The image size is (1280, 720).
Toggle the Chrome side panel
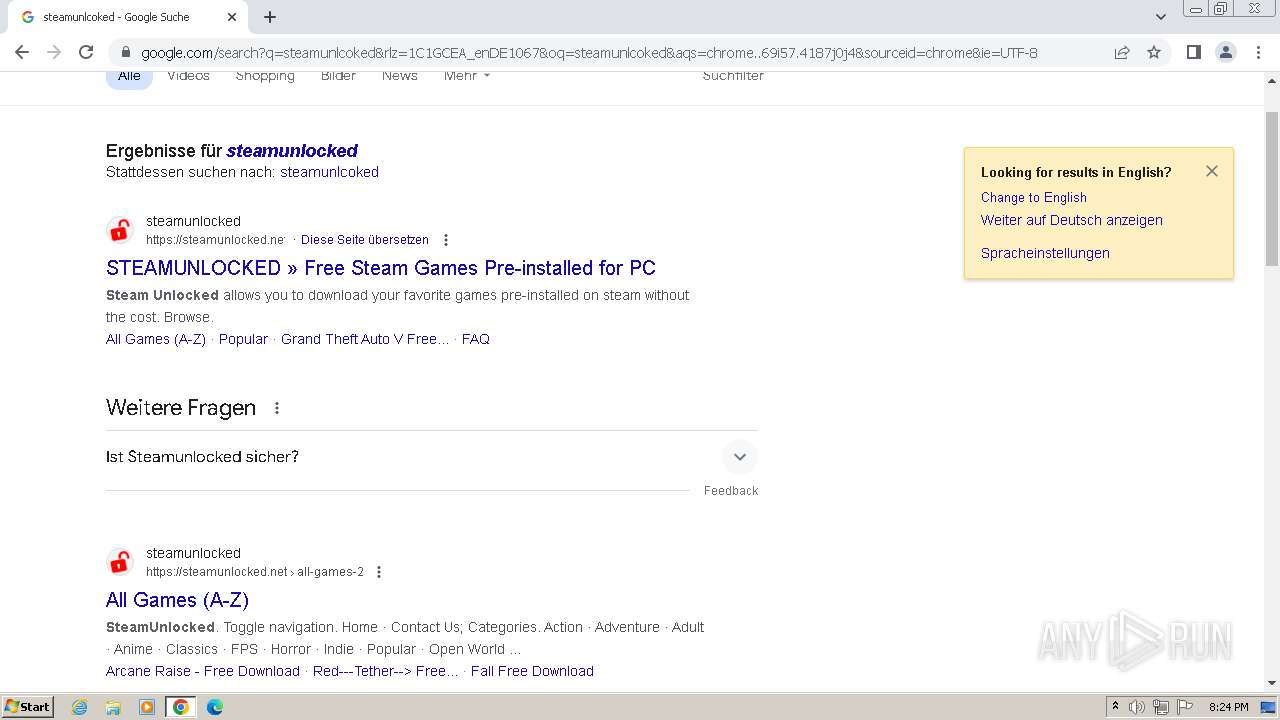click(x=1193, y=53)
